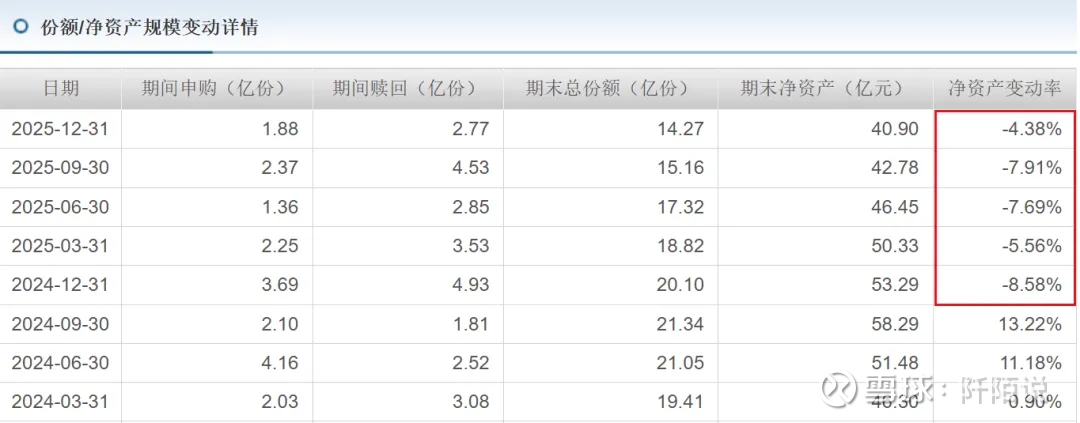Click the 2025-03-31 date cell

(x=60, y=246)
